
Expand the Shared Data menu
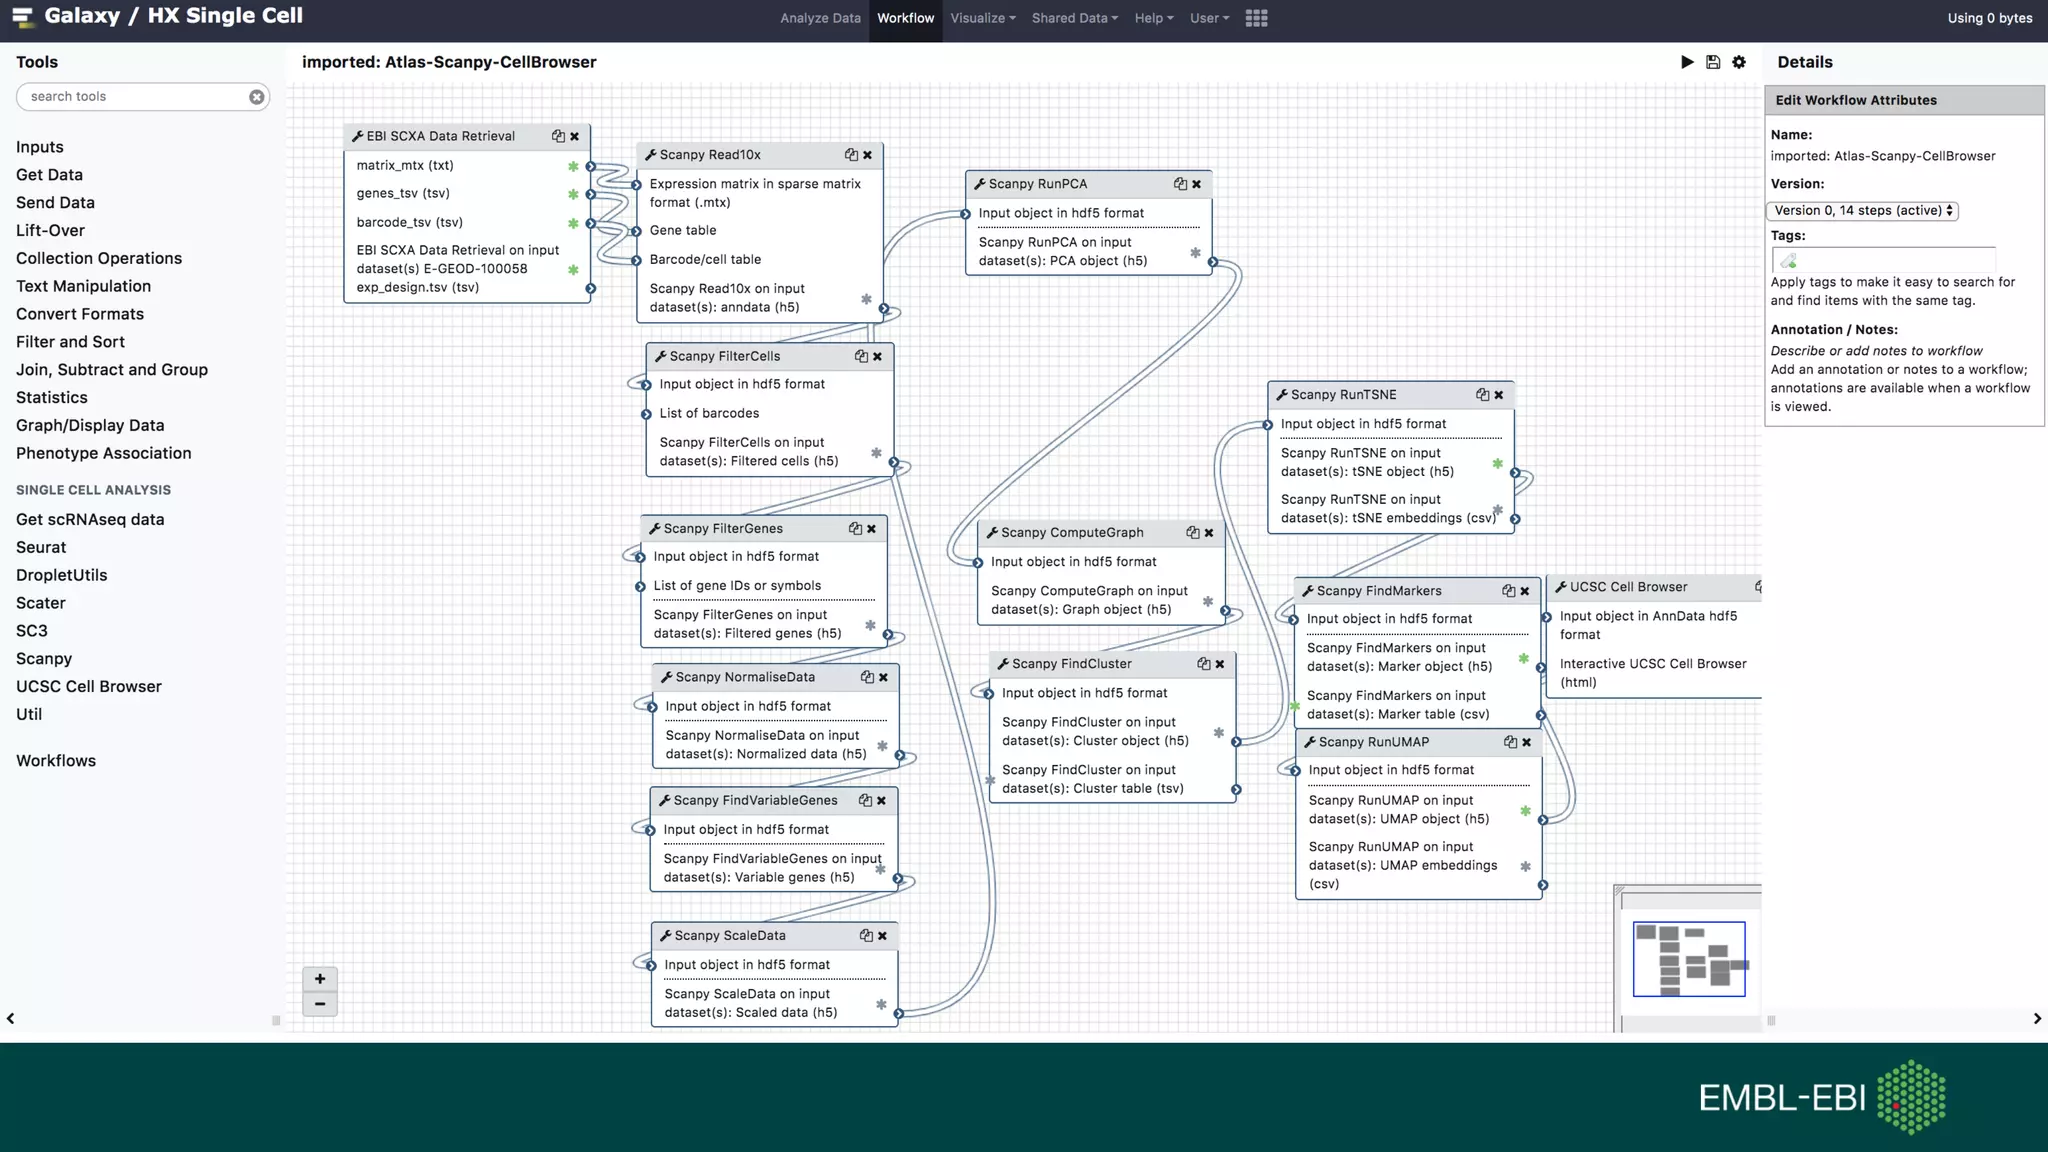click(1074, 18)
